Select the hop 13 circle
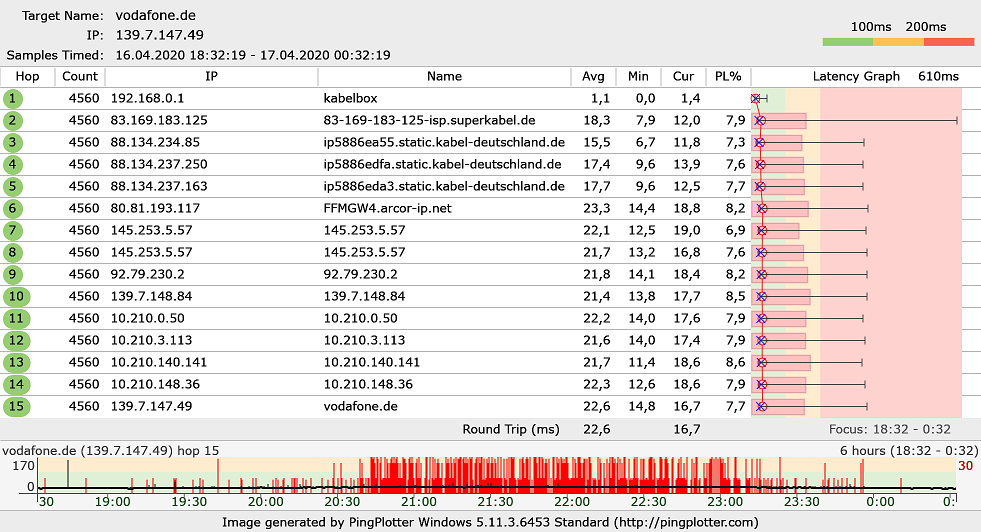The height and width of the screenshot is (532, 981). click(x=16, y=362)
